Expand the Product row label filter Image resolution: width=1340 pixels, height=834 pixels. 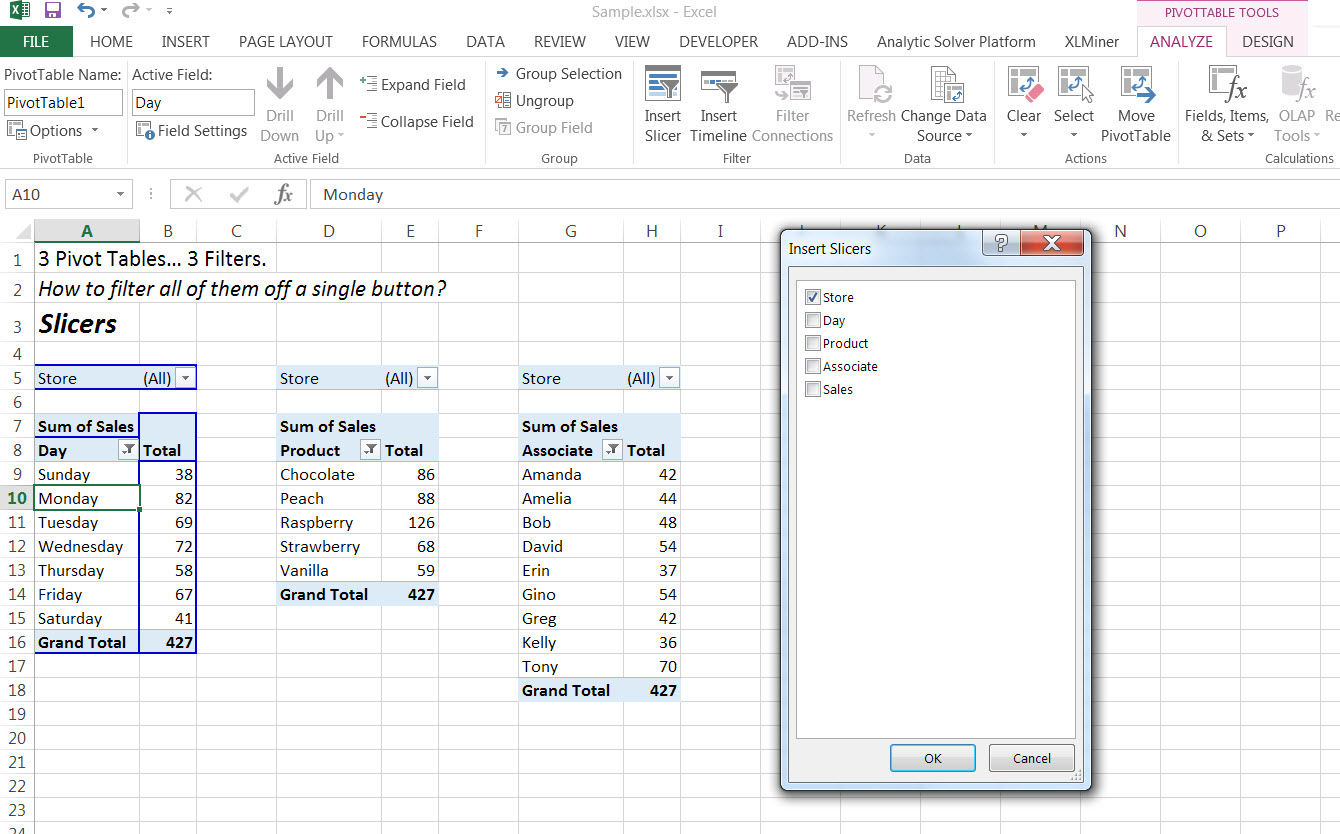click(370, 450)
